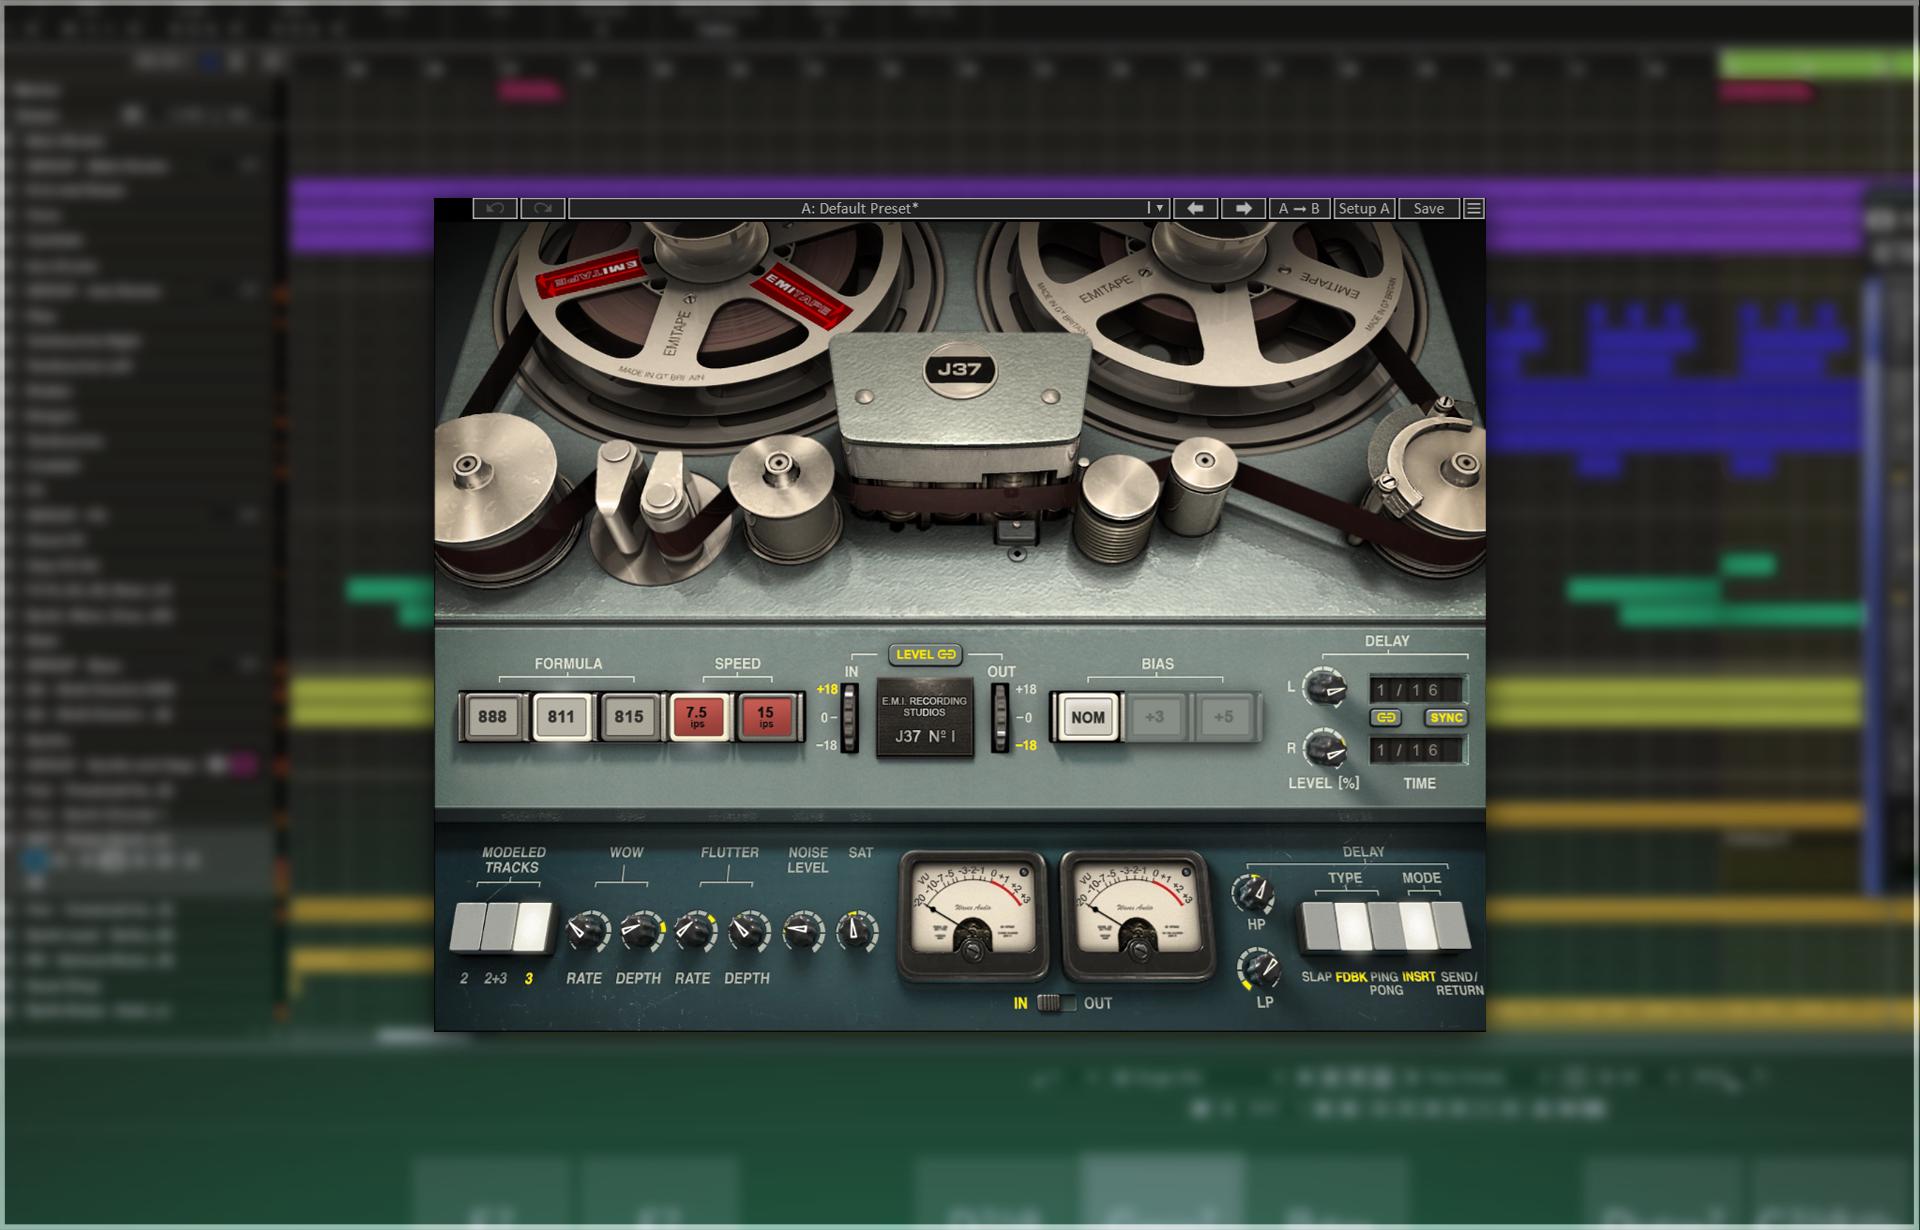1920x1230 pixels.
Task: Click the HP filter knob
Action: pos(1254,893)
